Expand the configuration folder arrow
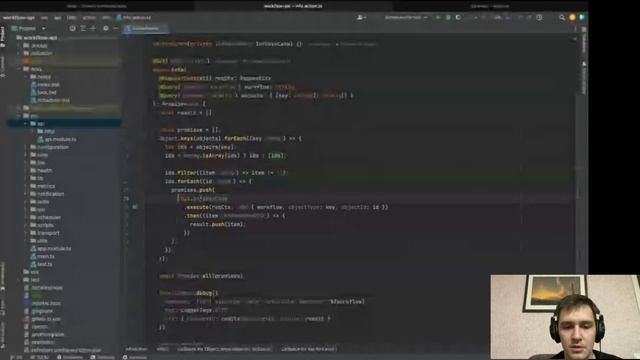Image resolution: width=640 pixels, height=360 pixels. (x=26, y=147)
